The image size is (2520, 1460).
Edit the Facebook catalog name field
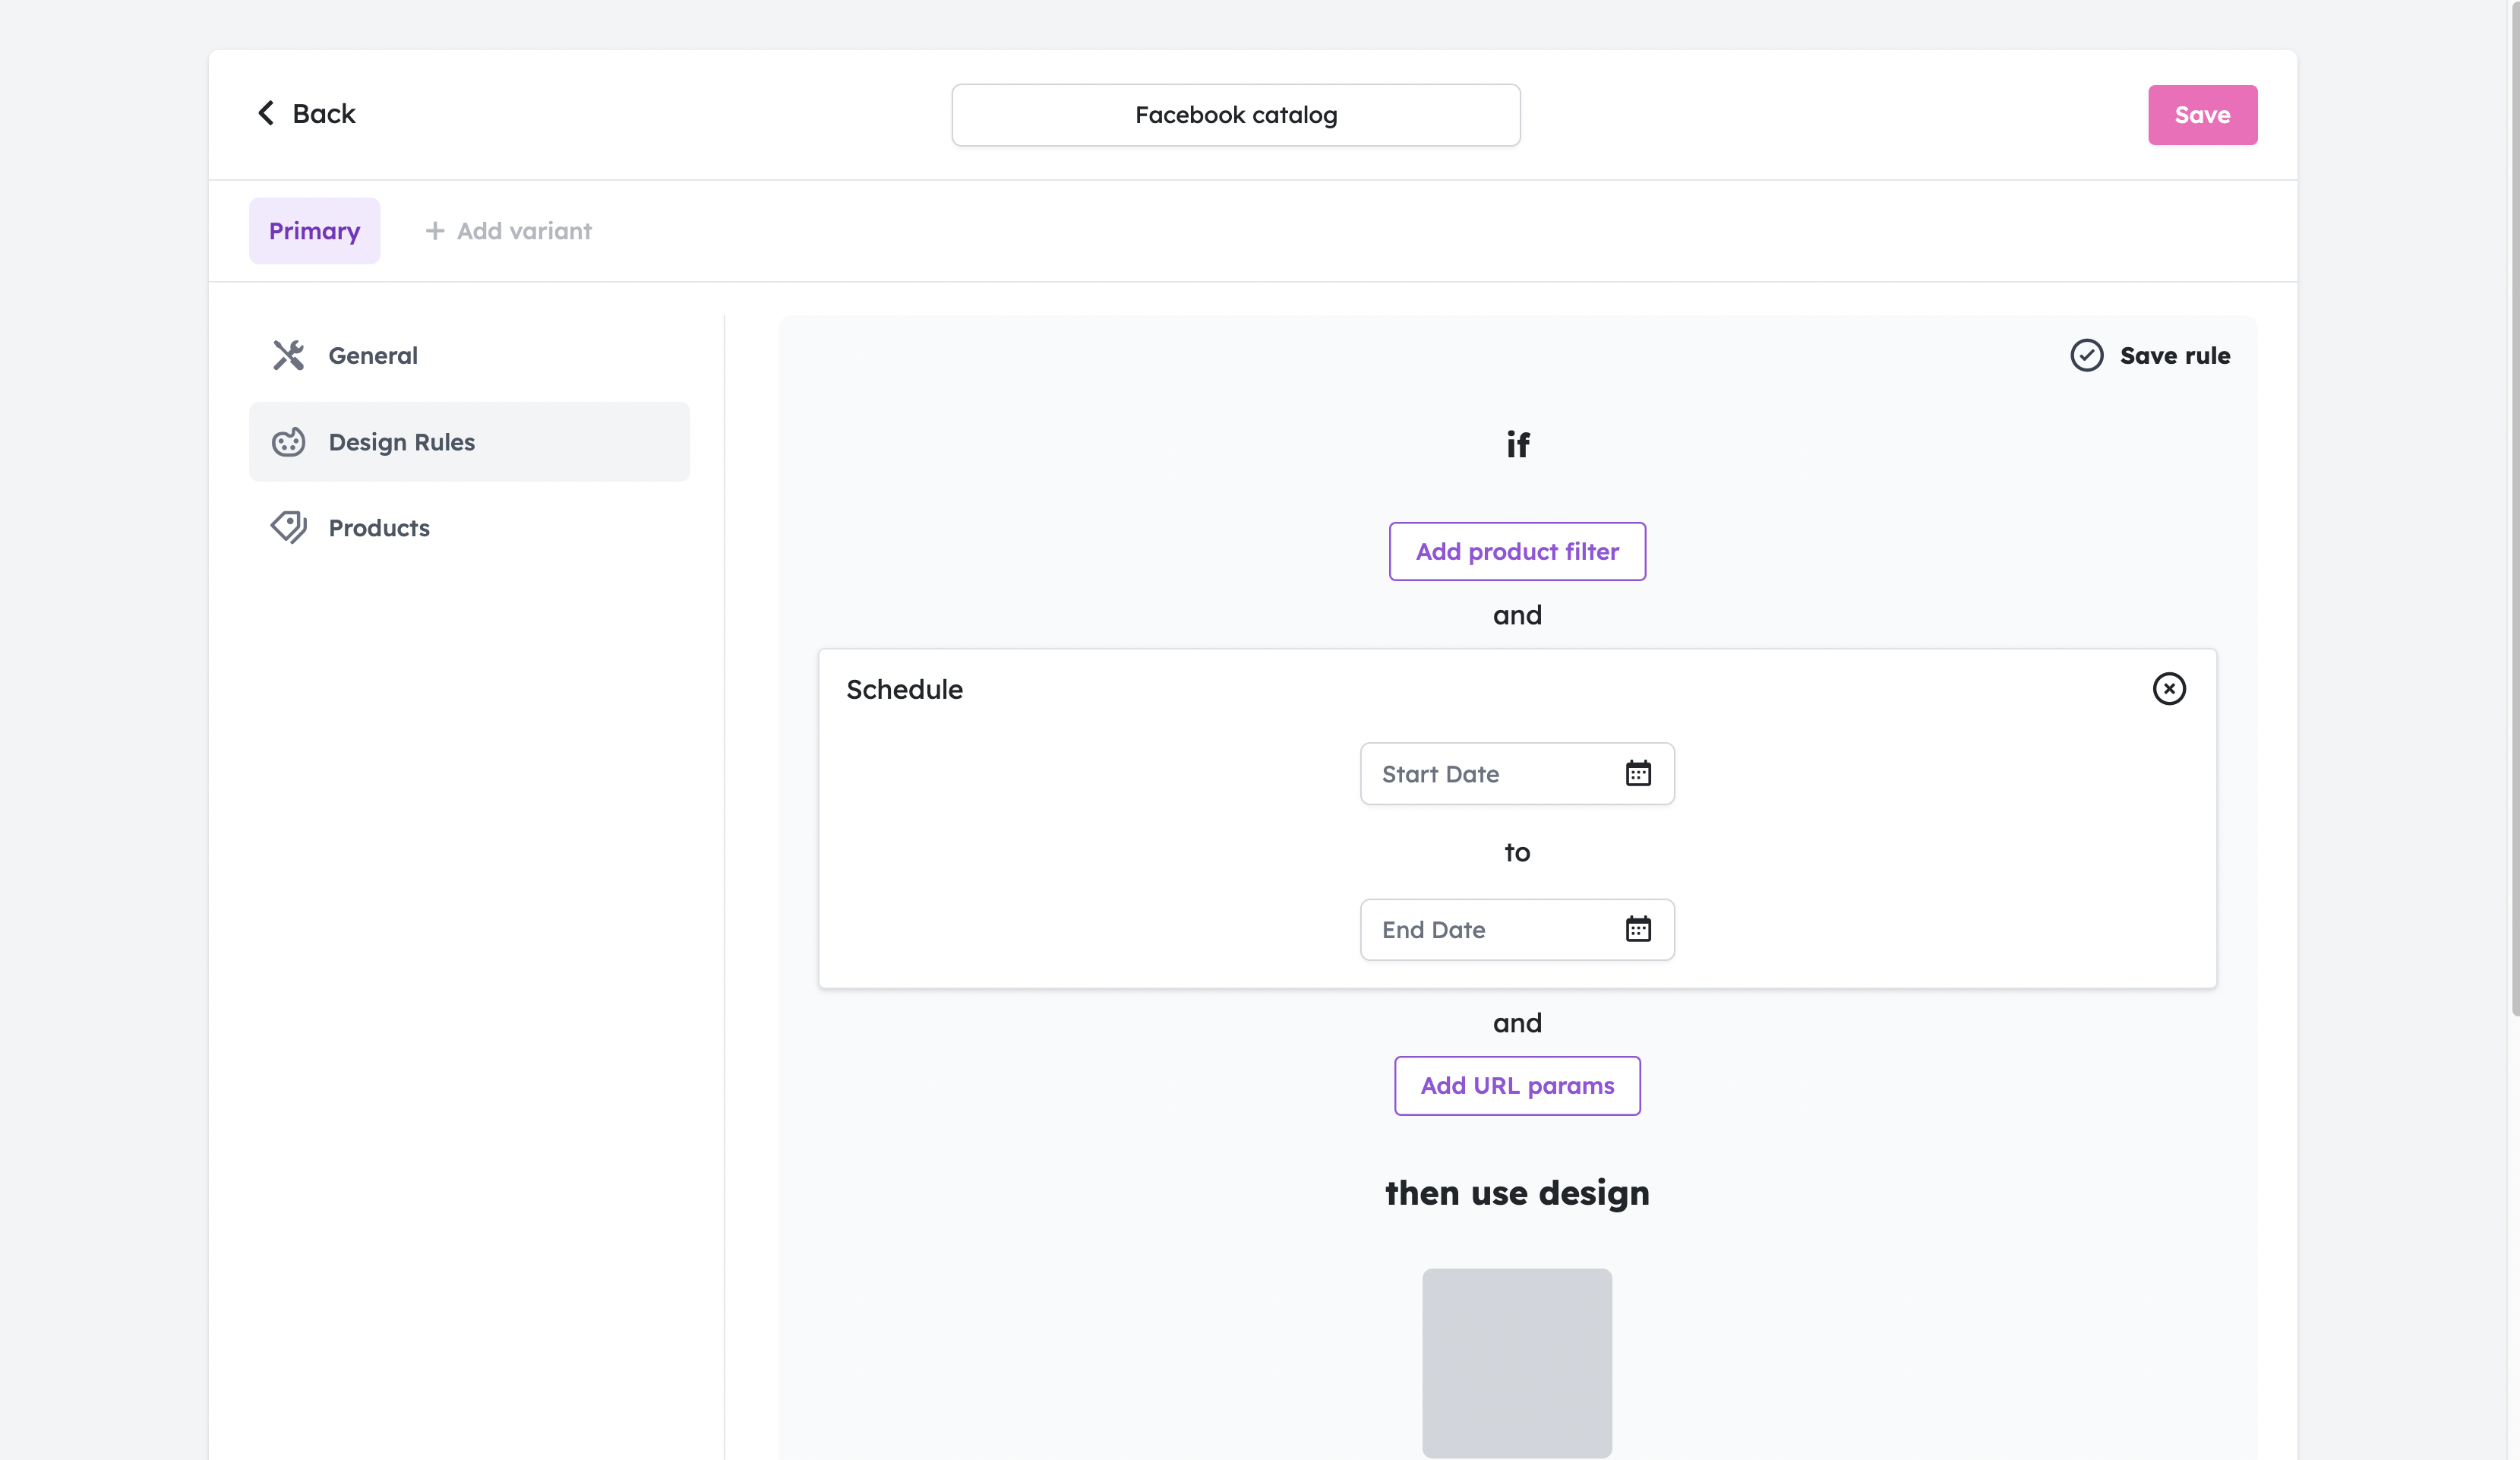(x=1236, y=115)
